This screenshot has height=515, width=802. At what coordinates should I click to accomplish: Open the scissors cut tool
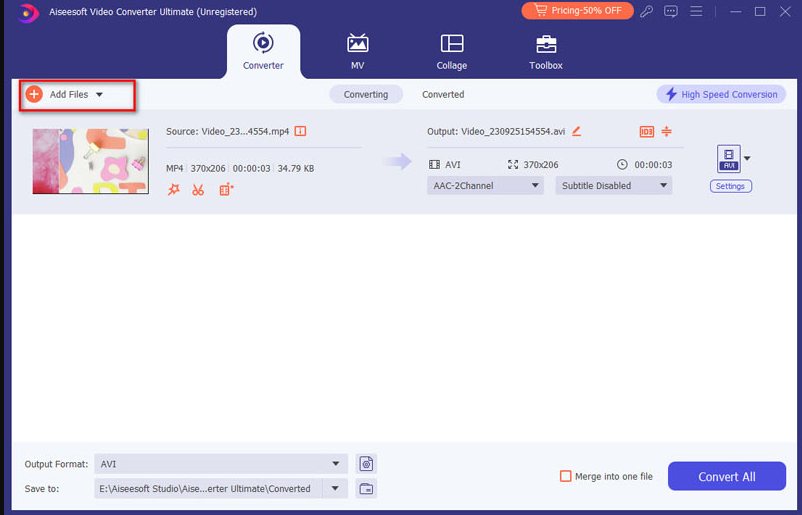coord(198,190)
